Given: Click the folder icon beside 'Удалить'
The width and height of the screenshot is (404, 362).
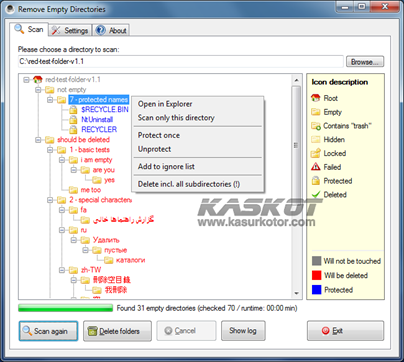Looking at the screenshot, I should pyautogui.click(x=85, y=240).
